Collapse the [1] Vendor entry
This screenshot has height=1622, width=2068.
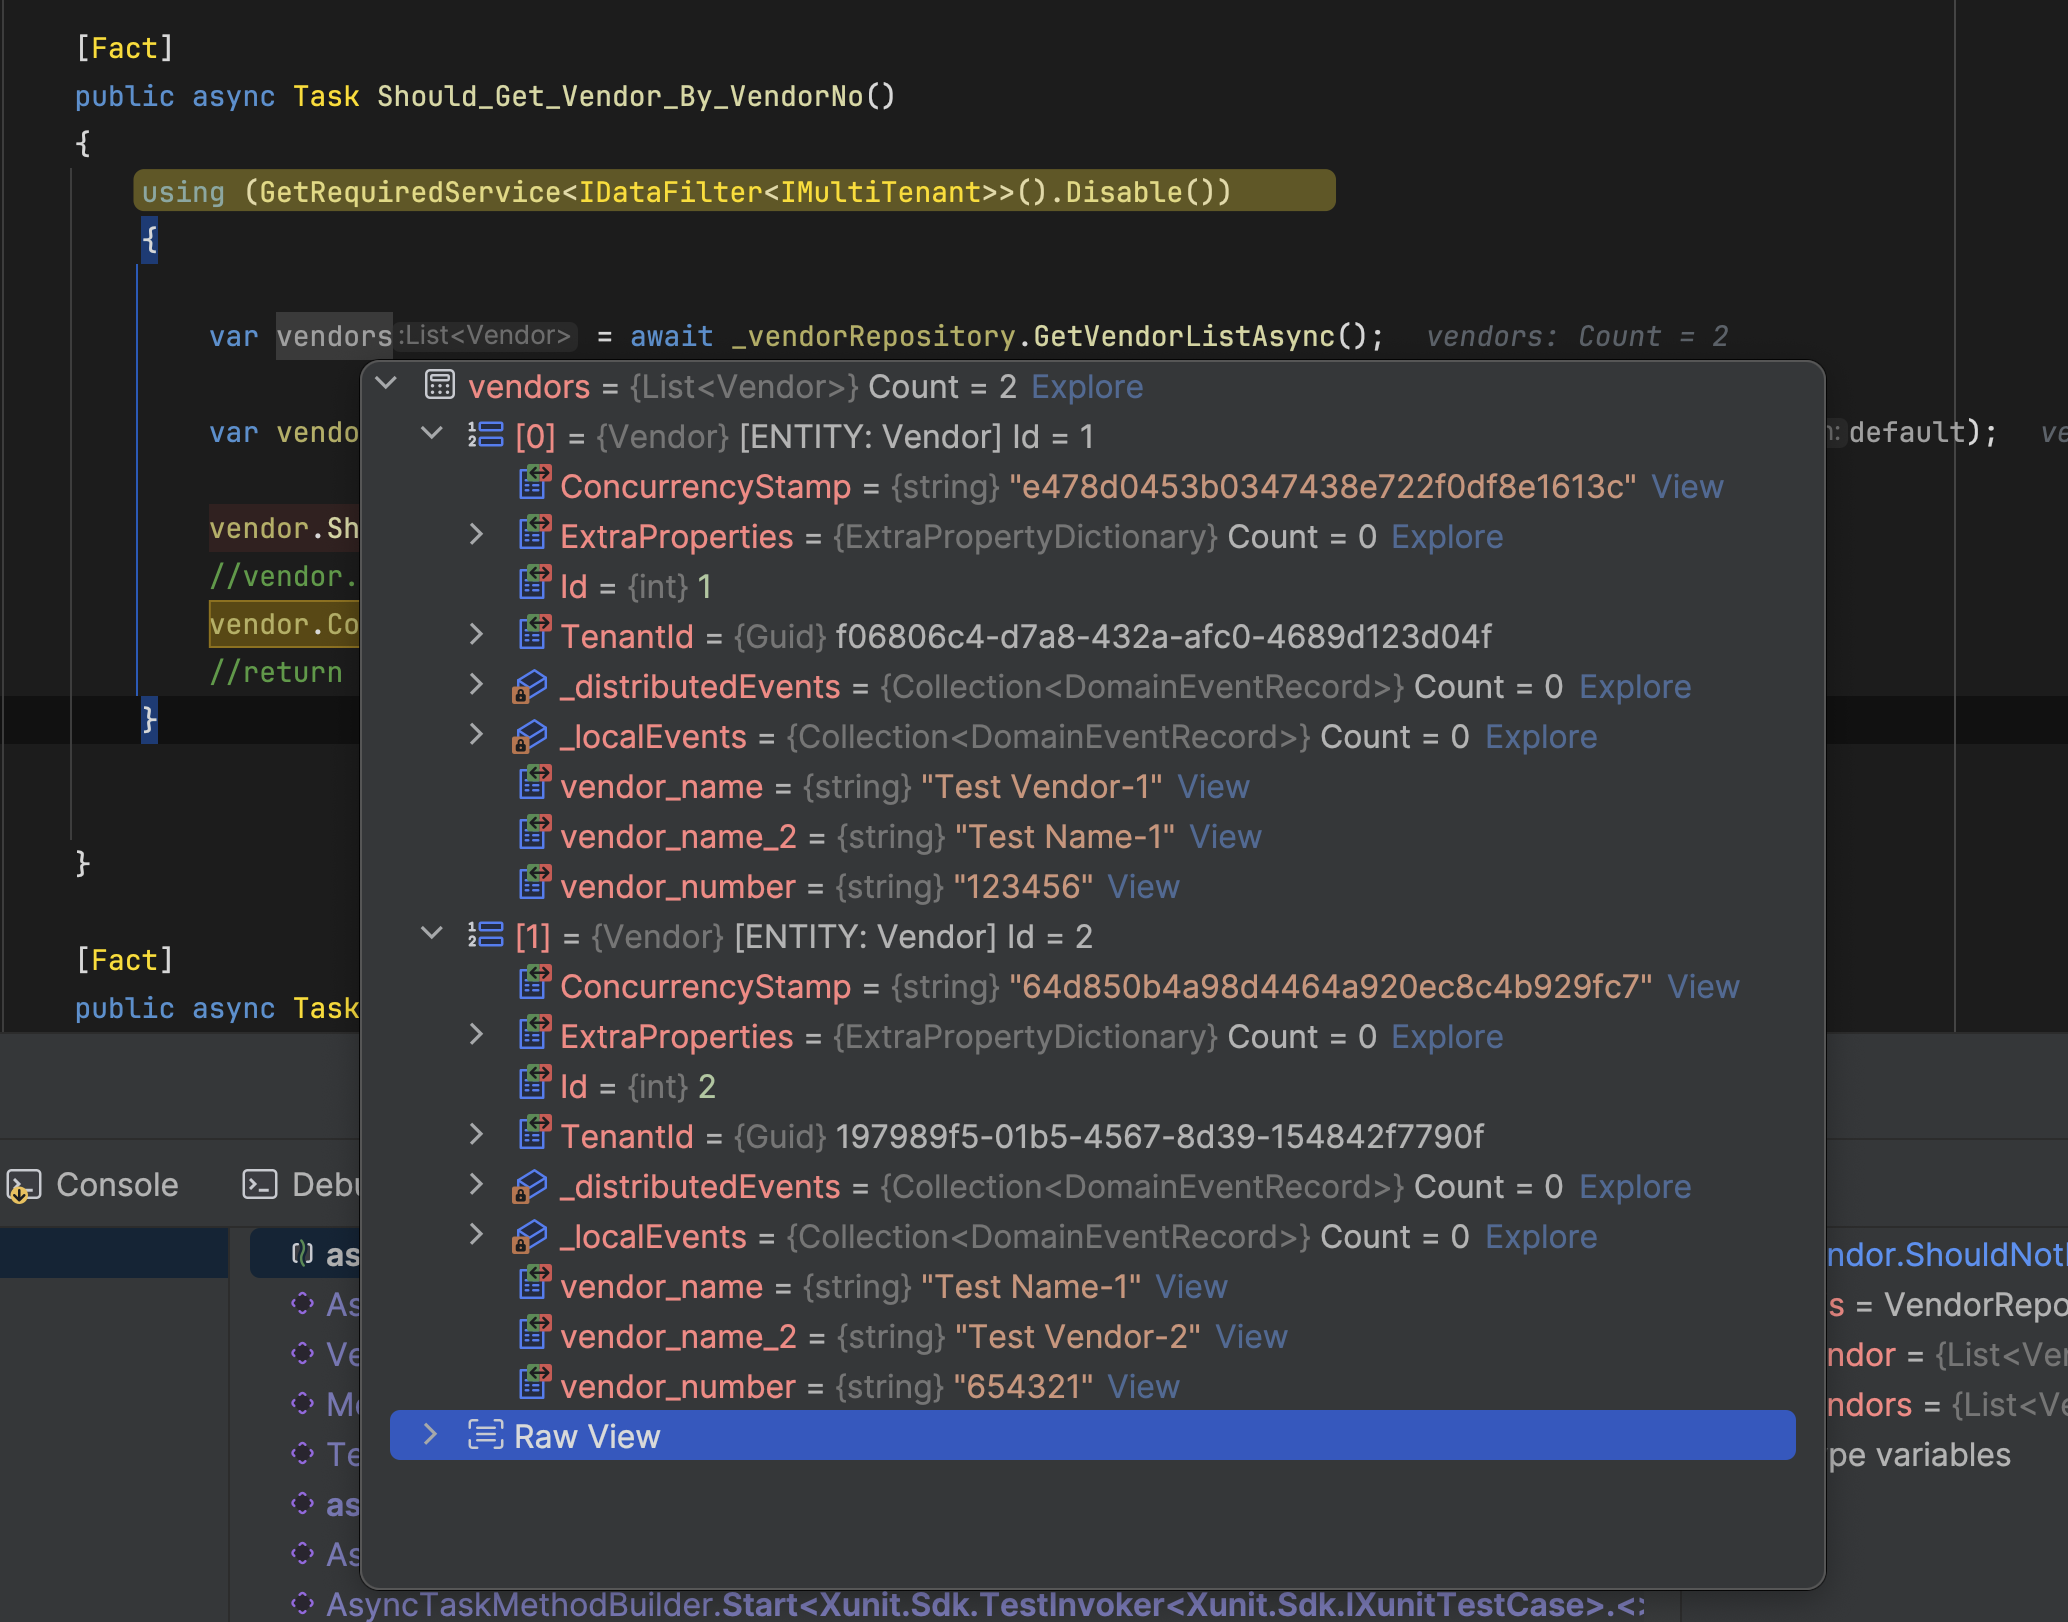pyautogui.click(x=432, y=933)
